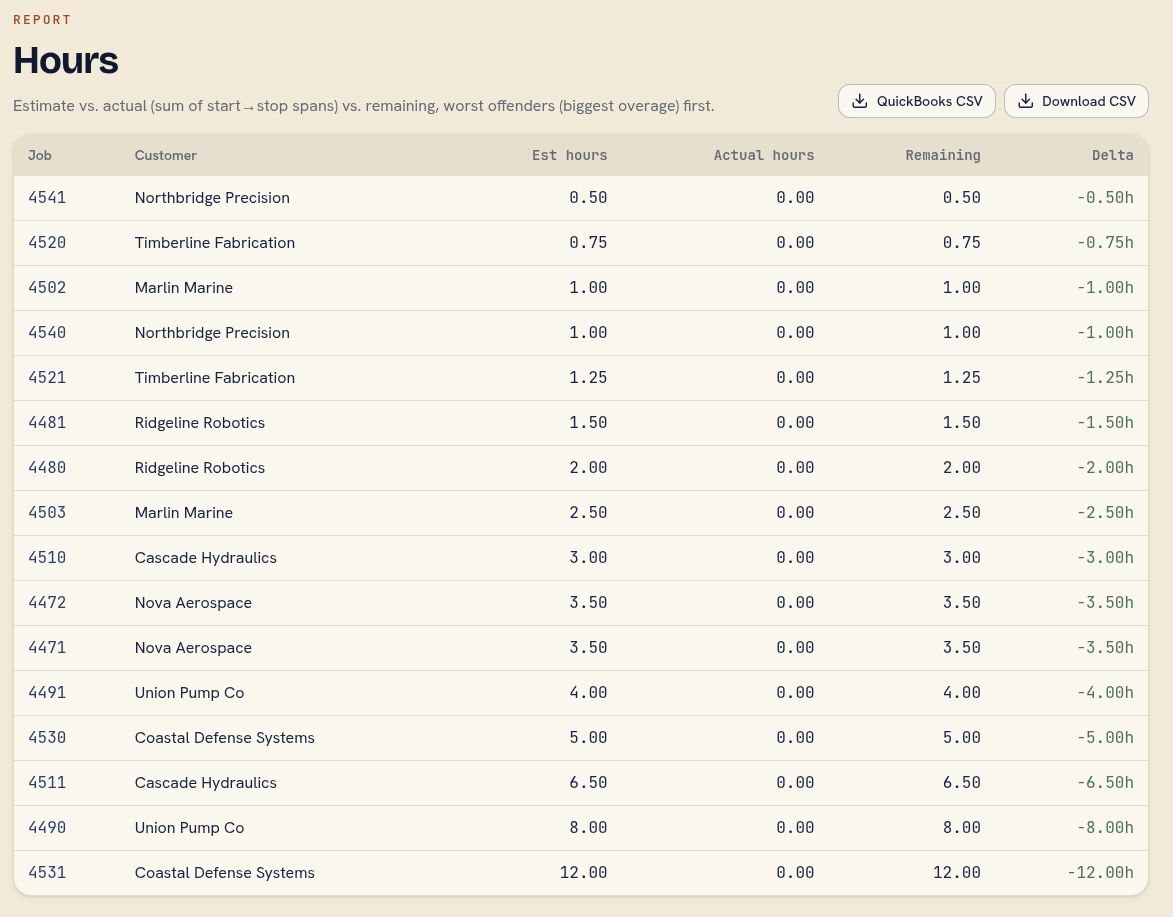This screenshot has width=1173, height=917.
Task: Open job 4491 link
Action: [x=47, y=693]
